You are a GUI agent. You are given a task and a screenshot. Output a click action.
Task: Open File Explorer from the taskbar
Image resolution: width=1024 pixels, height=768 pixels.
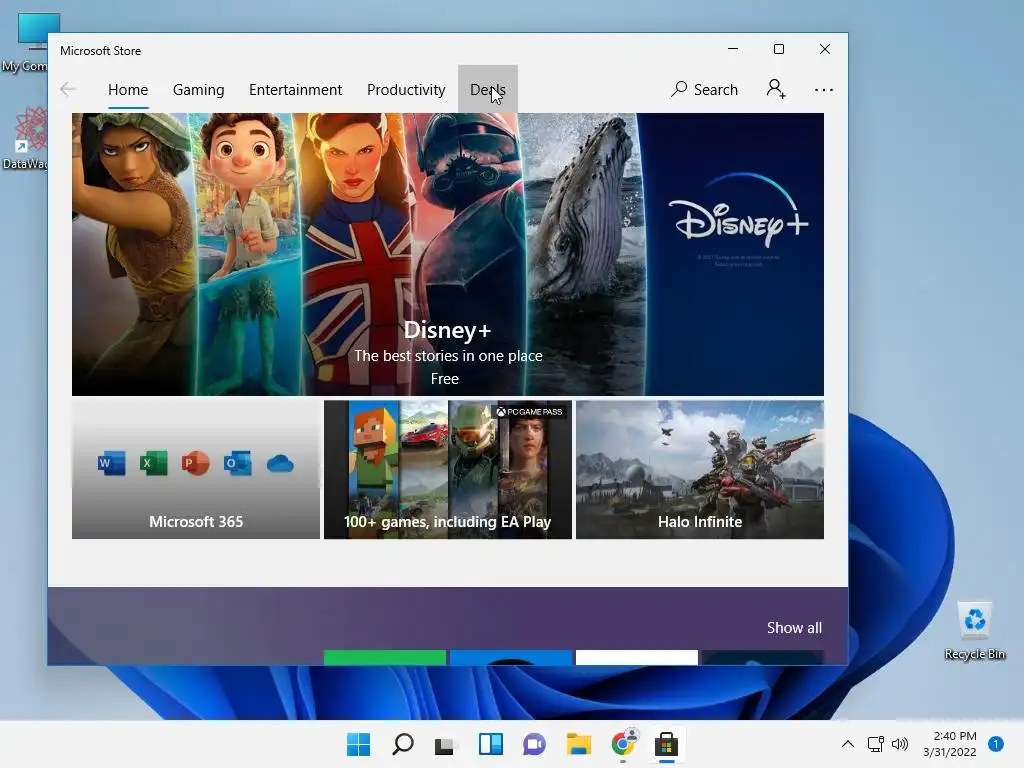[x=579, y=744]
